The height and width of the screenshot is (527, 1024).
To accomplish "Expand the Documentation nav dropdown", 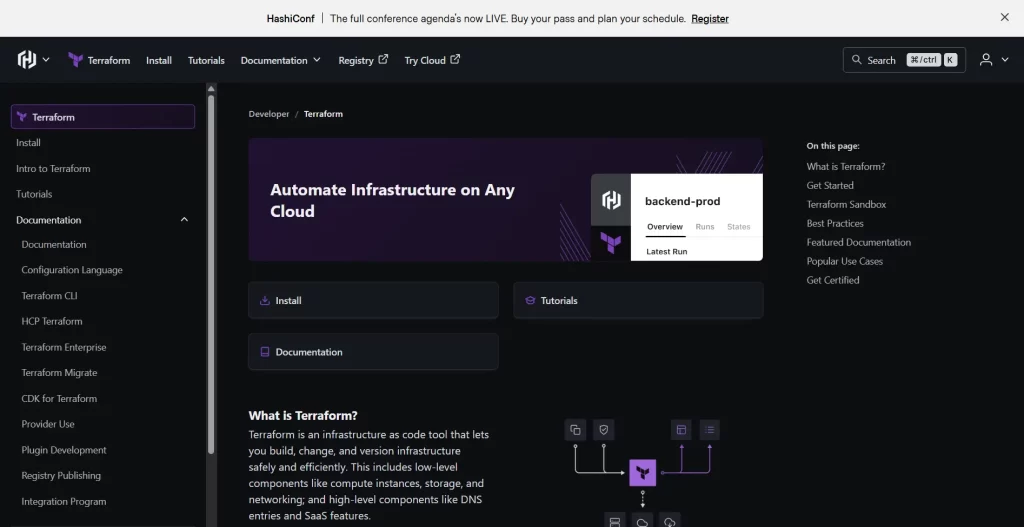I will coord(281,60).
